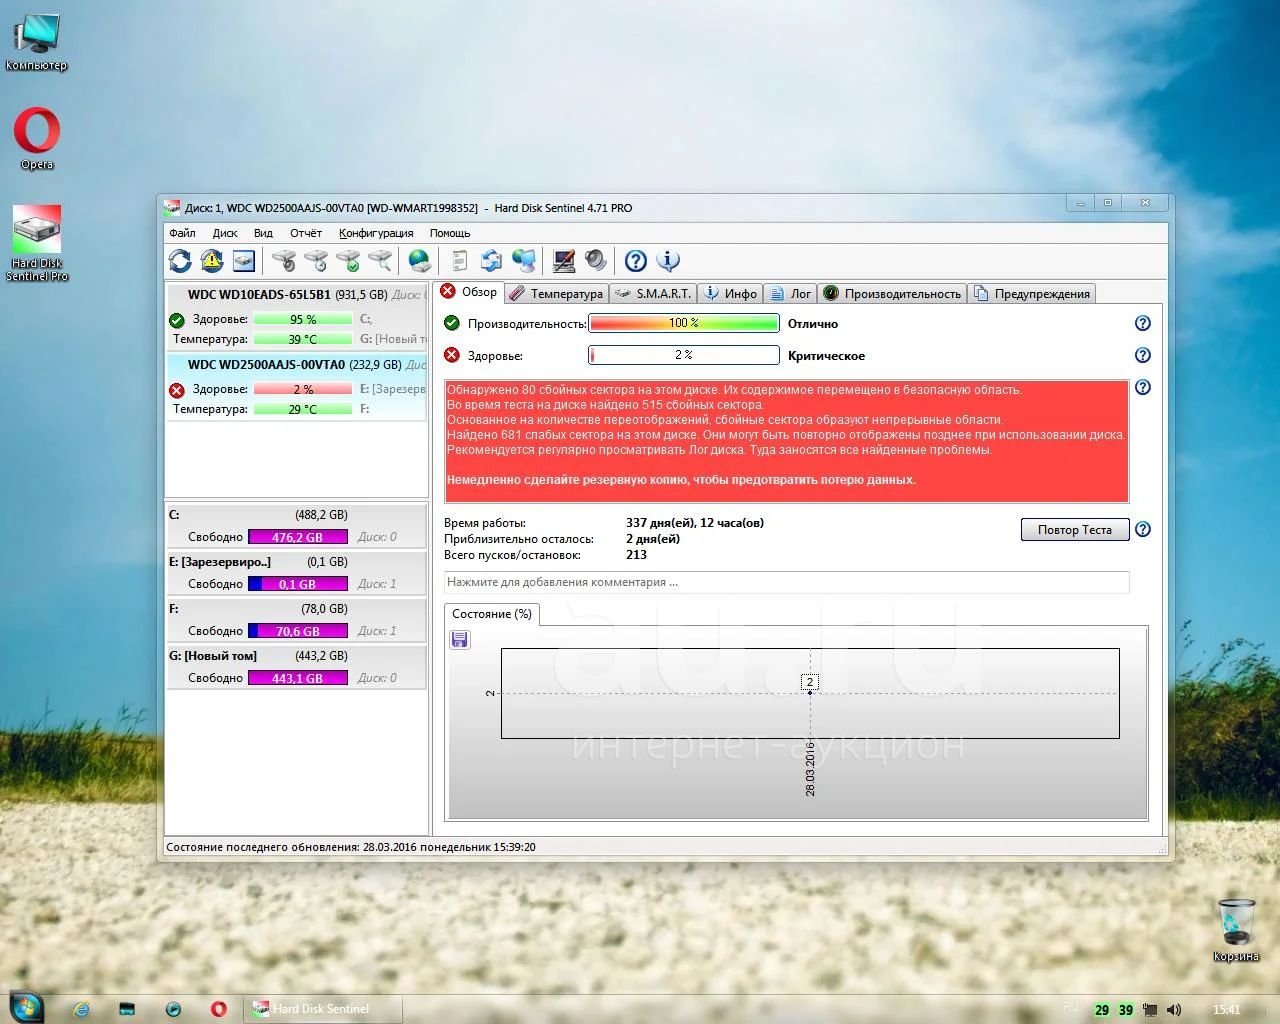
Task: Click the 29 °C temperature bar
Action: click(303, 409)
